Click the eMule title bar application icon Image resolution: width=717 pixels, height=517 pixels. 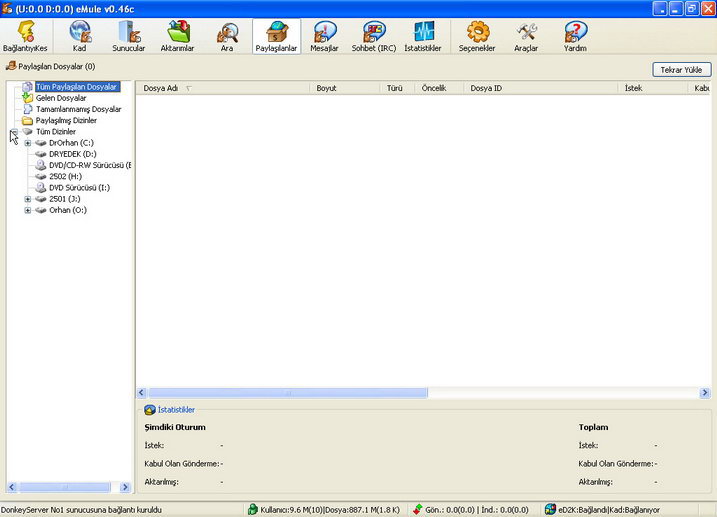click(7, 9)
